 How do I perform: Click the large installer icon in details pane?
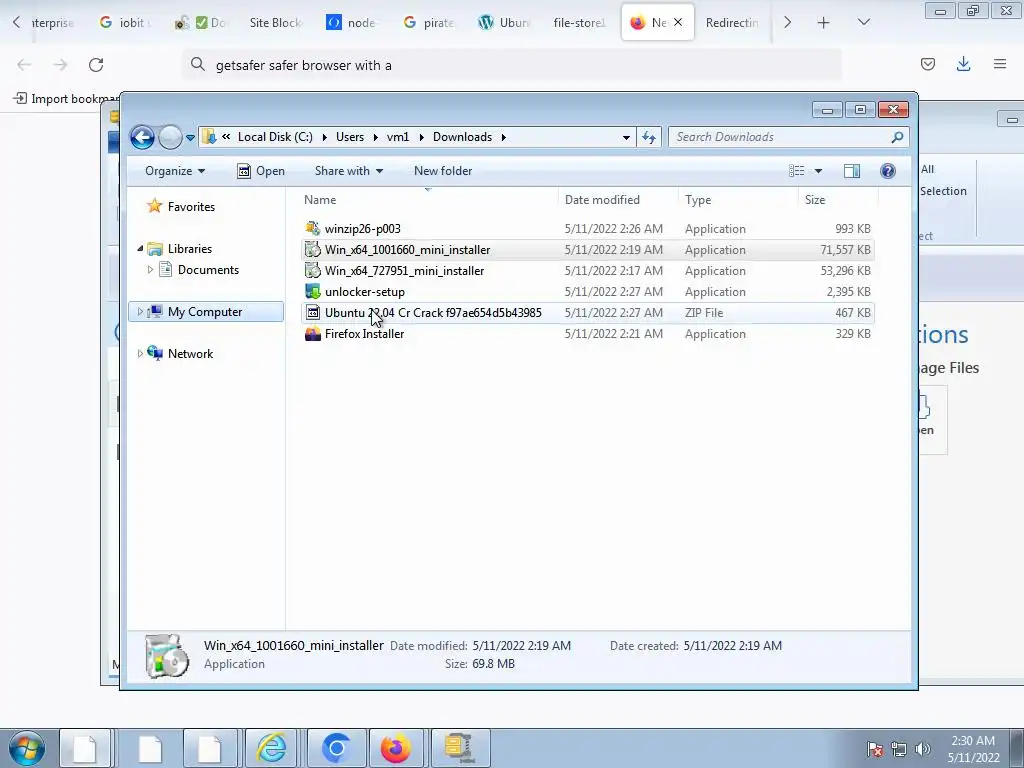point(167,656)
